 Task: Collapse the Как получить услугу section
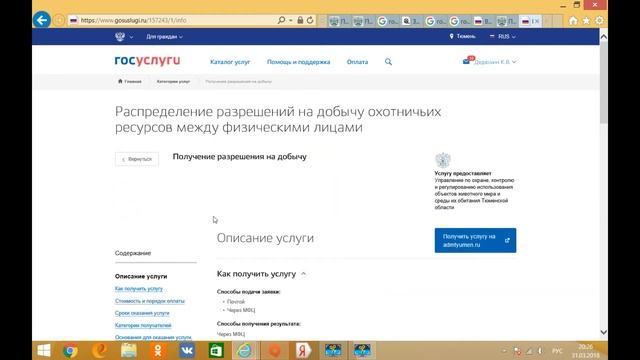coord(303,274)
